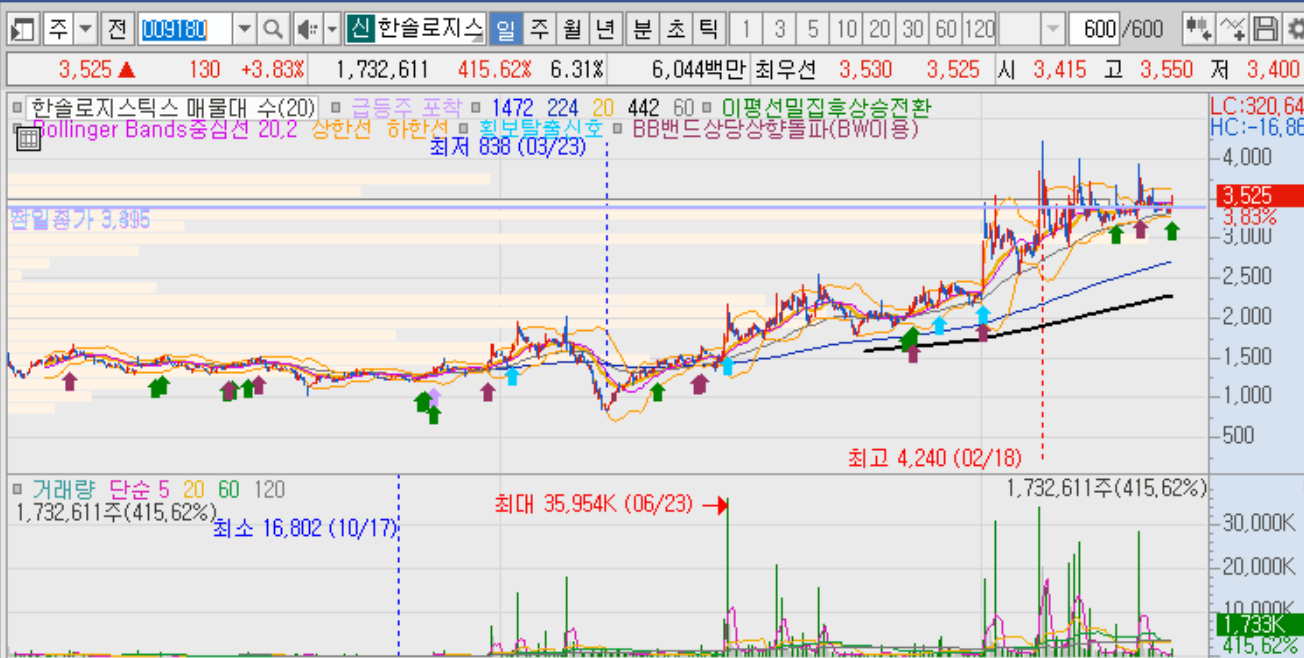Image resolution: width=1304 pixels, height=658 pixels.
Task: Expand the dropdown next to the speaker
Action: [x=333, y=30]
